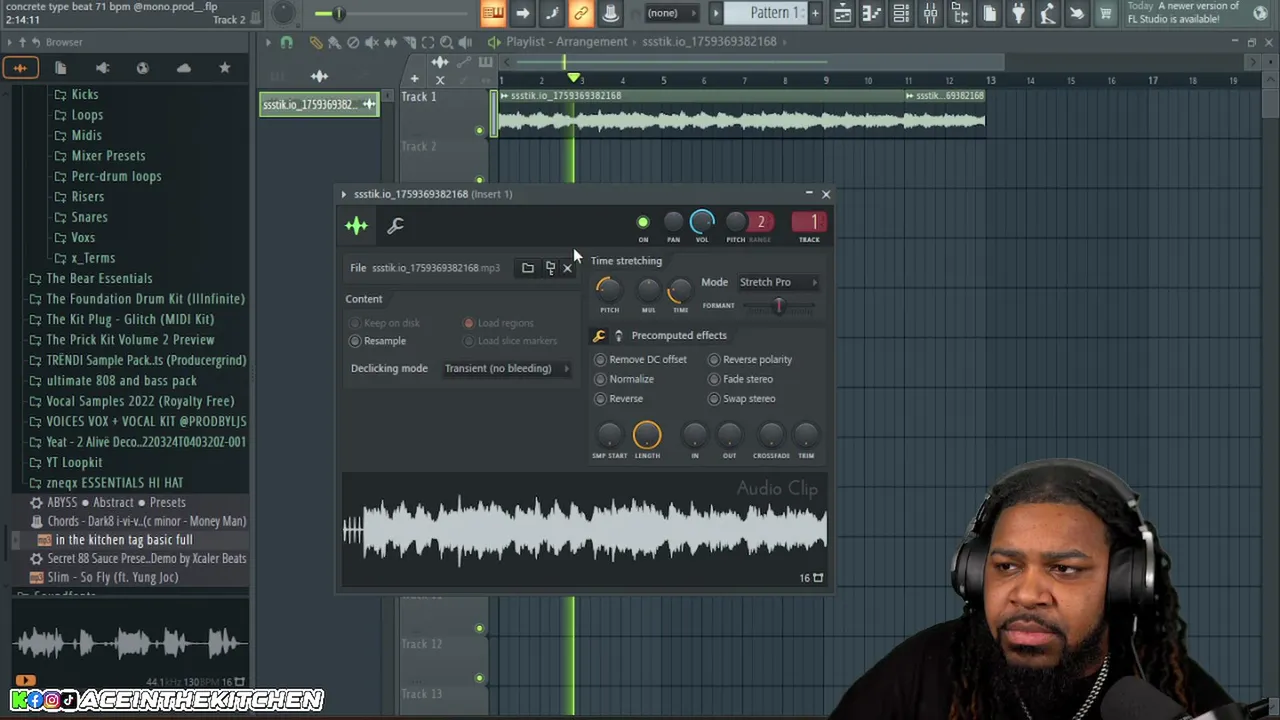This screenshot has height=720, width=1280.
Task: Click the add pattern plus button
Action: (815, 13)
